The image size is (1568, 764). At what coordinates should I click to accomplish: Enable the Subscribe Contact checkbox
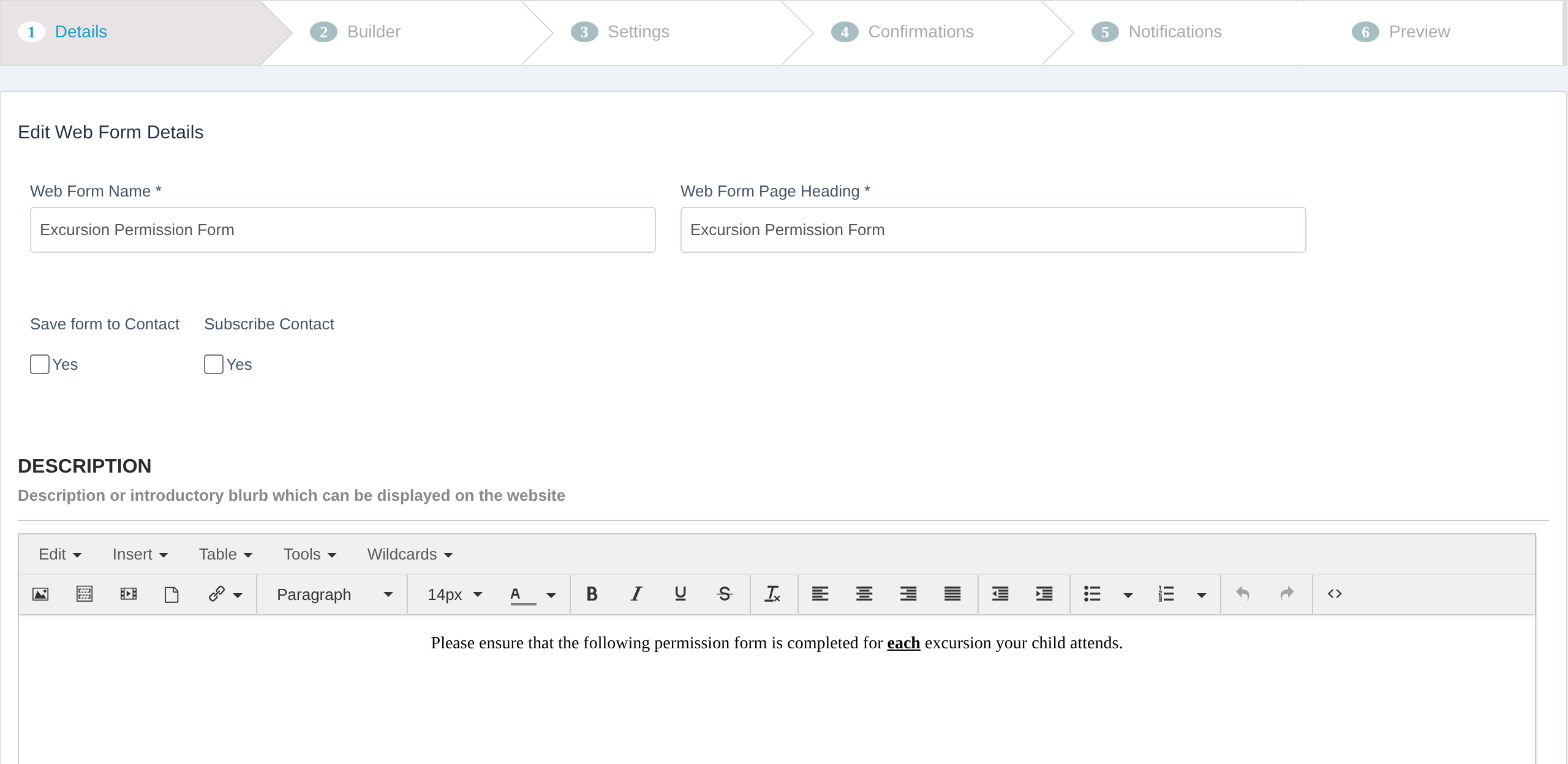coord(213,364)
